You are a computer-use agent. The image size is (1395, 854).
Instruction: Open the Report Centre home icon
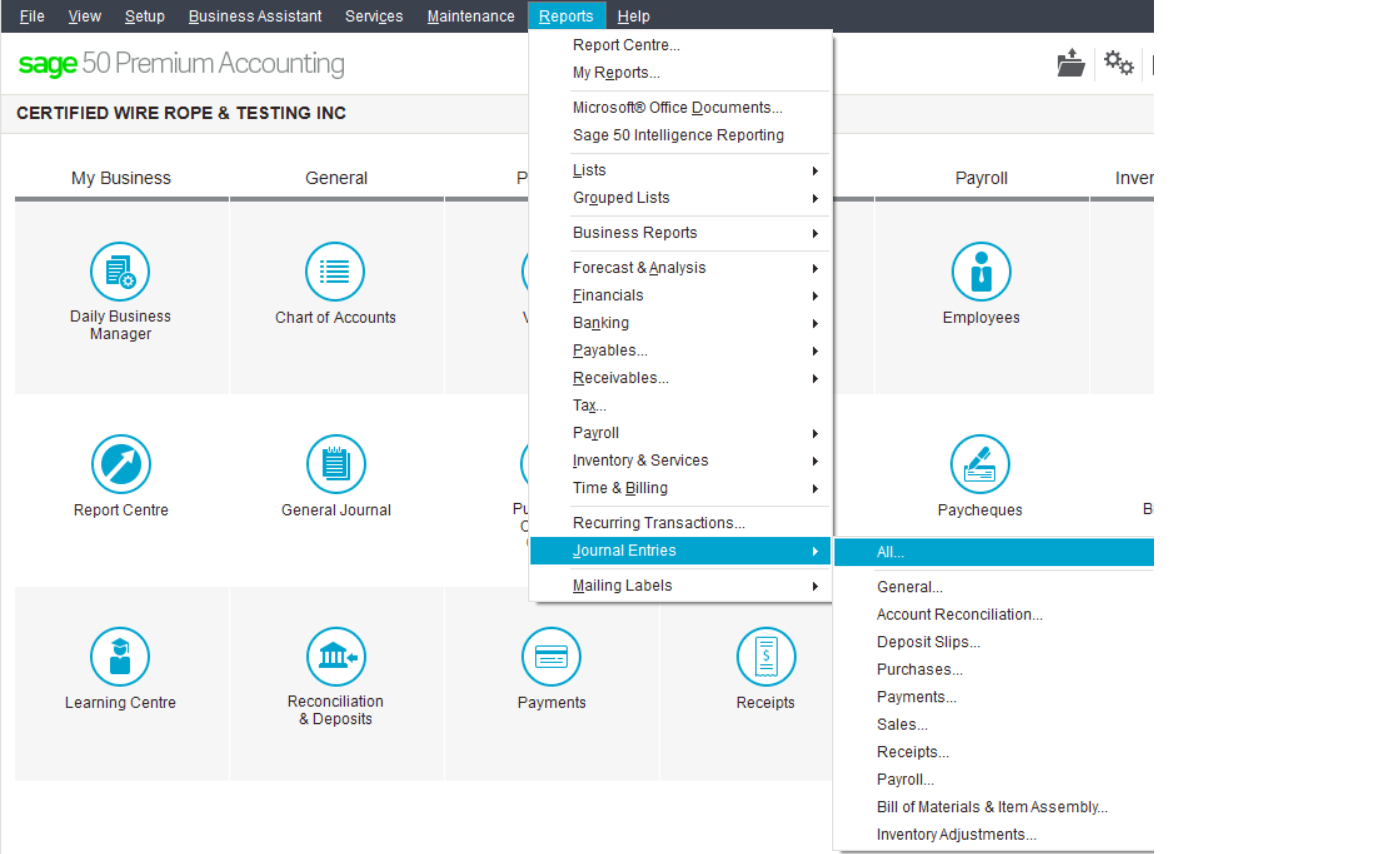pyautogui.click(x=121, y=464)
